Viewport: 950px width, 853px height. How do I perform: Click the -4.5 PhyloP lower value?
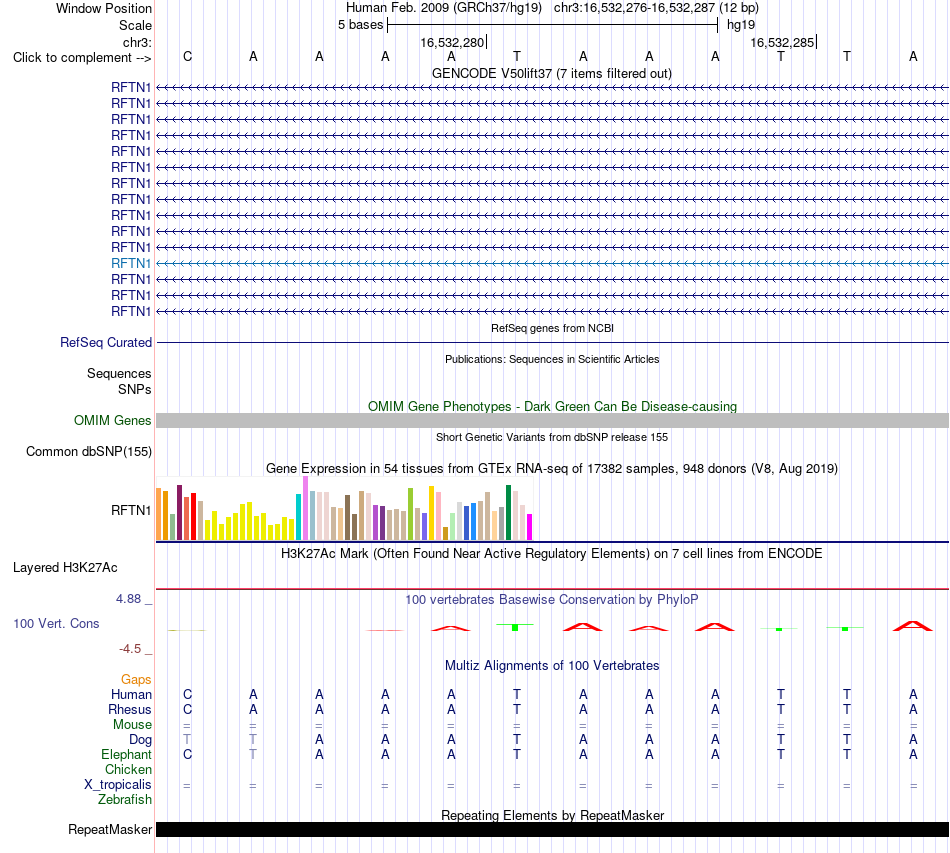pos(130,649)
